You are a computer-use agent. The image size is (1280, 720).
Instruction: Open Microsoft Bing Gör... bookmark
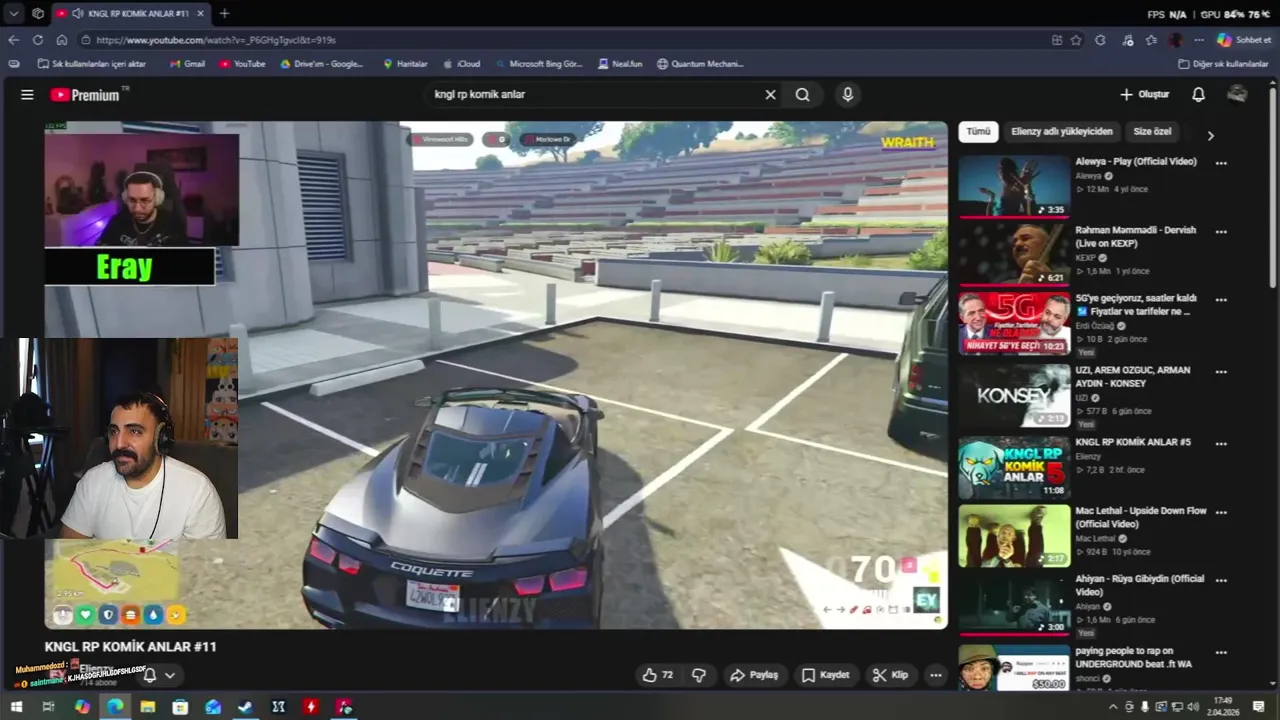tap(539, 64)
